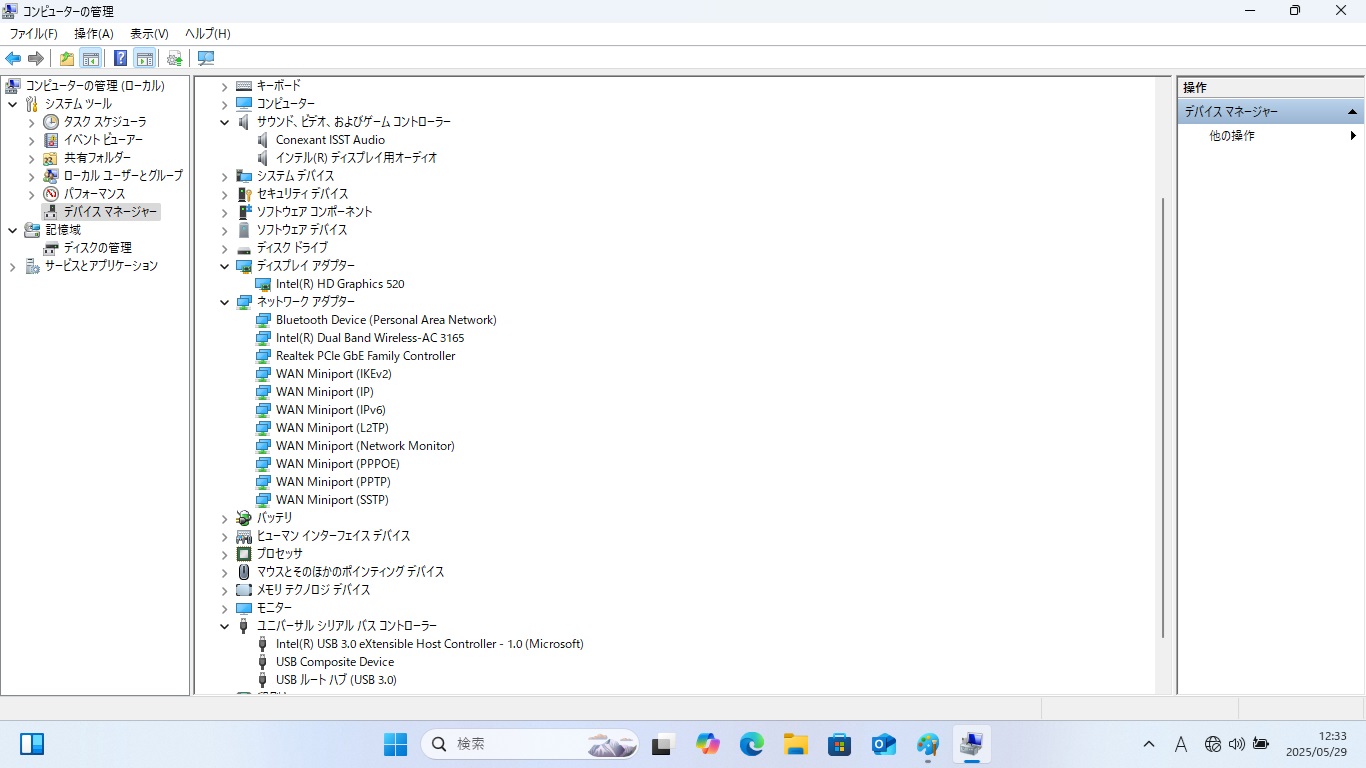
Task: Click the taskbar 検索 search box
Action: (532, 744)
